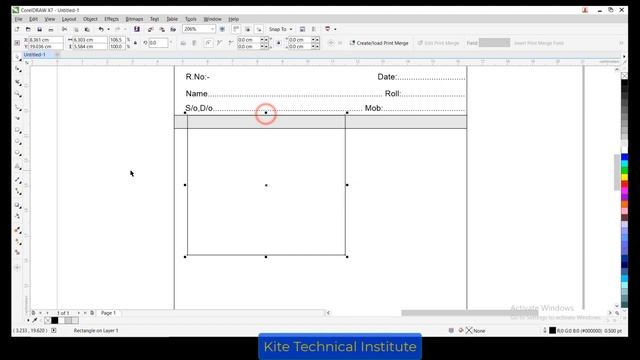640x360 pixels.
Task: Click the rotation angle field
Action: [158, 43]
